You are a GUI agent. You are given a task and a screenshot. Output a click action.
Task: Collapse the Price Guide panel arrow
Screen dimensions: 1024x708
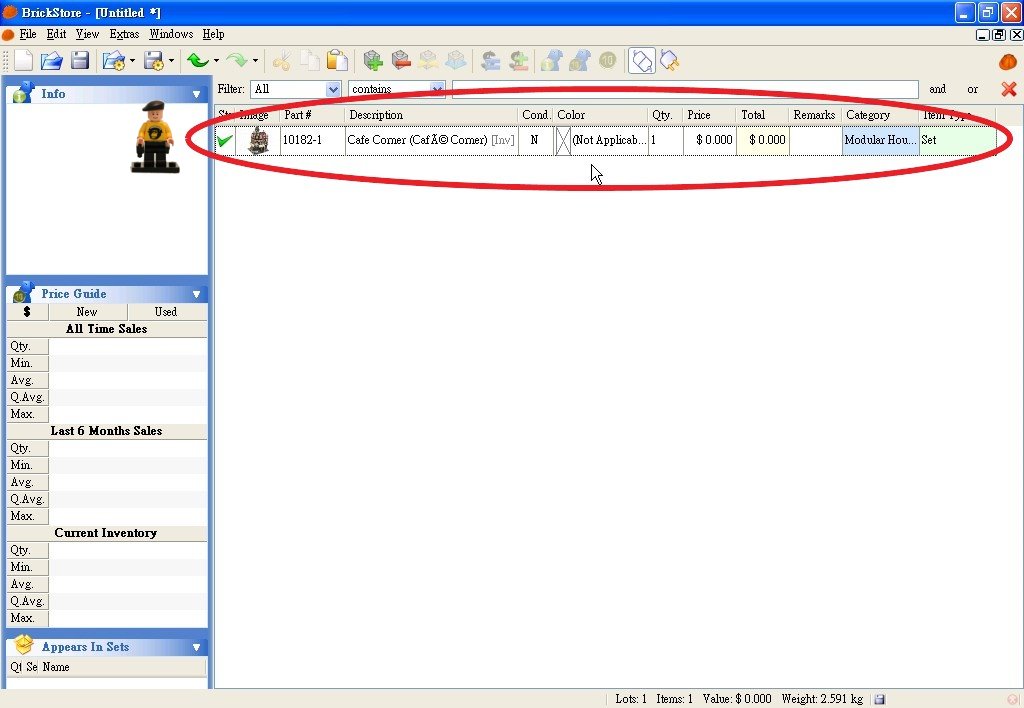click(x=197, y=295)
